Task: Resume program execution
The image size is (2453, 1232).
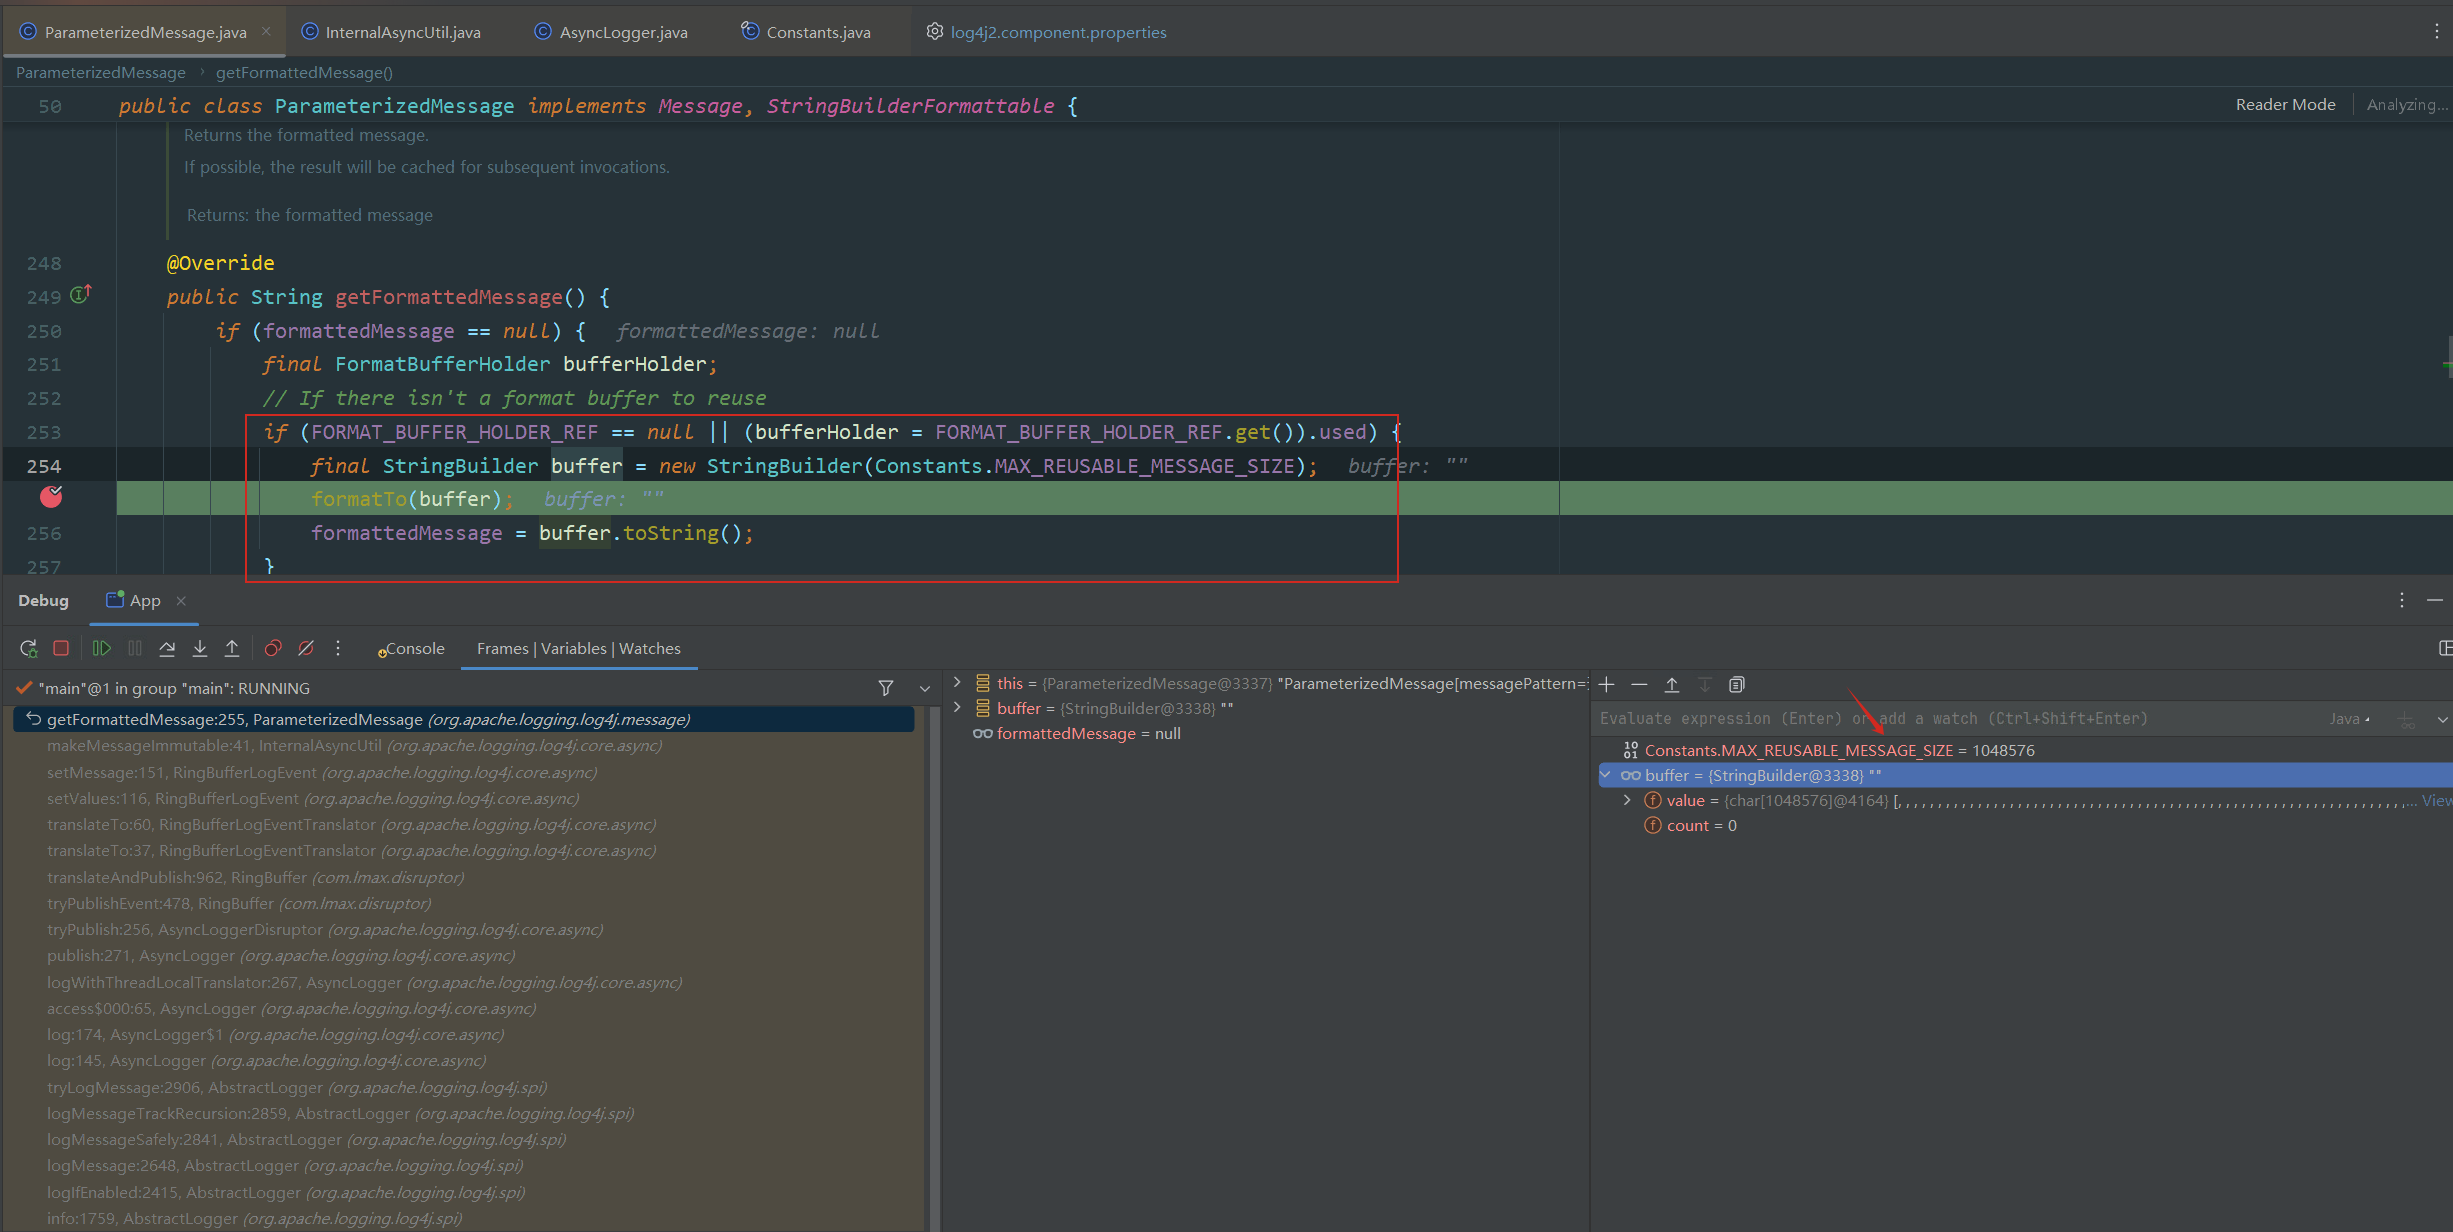Action: click(x=101, y=648)
